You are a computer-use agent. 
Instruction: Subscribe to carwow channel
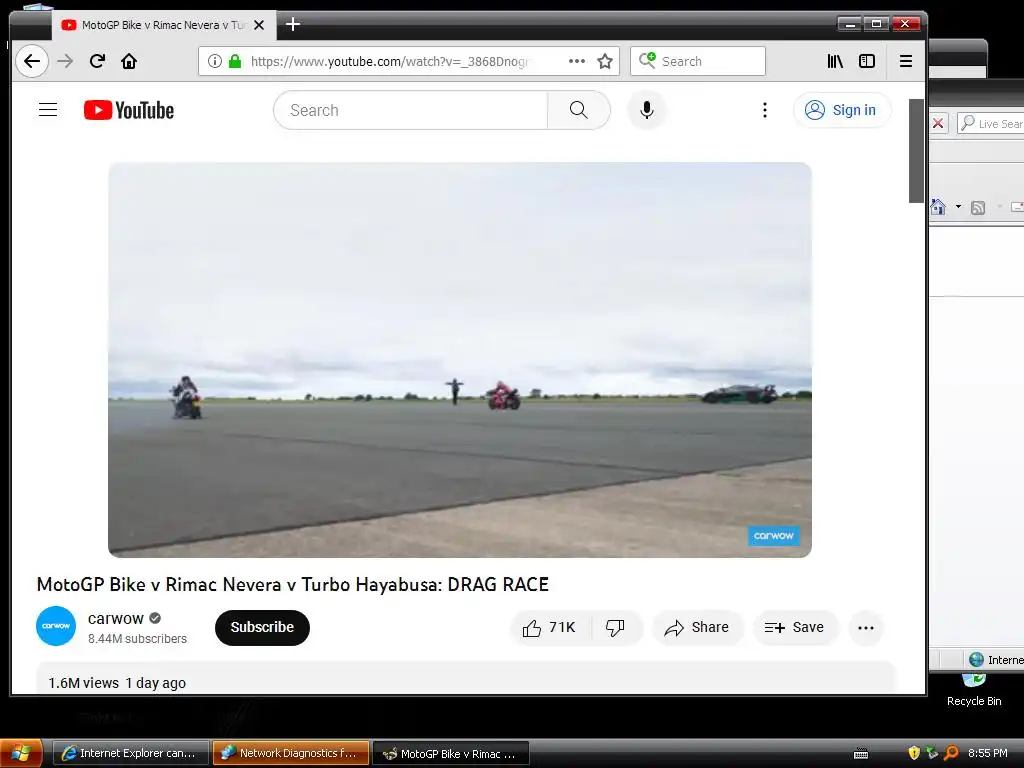click(x=262, y=628)
